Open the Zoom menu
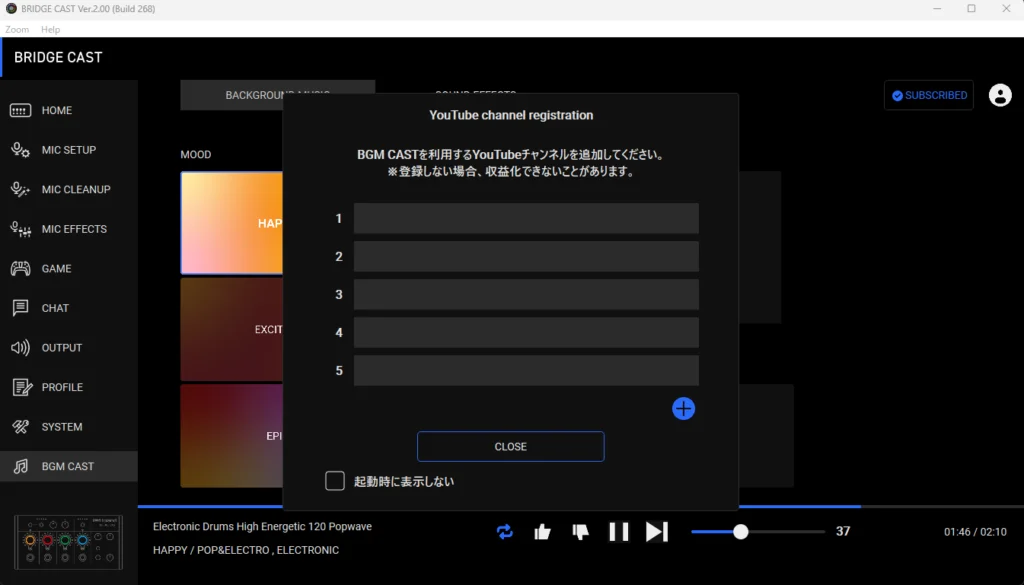The image size is (1024, 585). pos(17,30)
